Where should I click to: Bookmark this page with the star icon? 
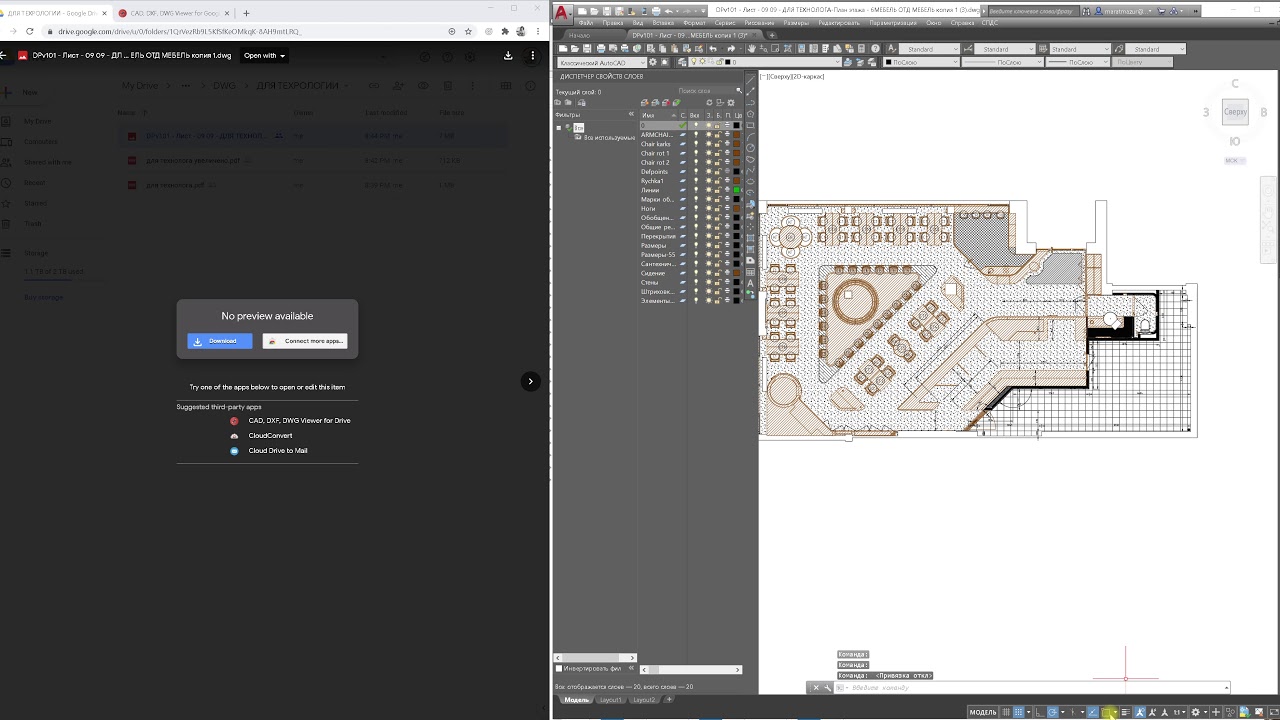tap(468, 32)
